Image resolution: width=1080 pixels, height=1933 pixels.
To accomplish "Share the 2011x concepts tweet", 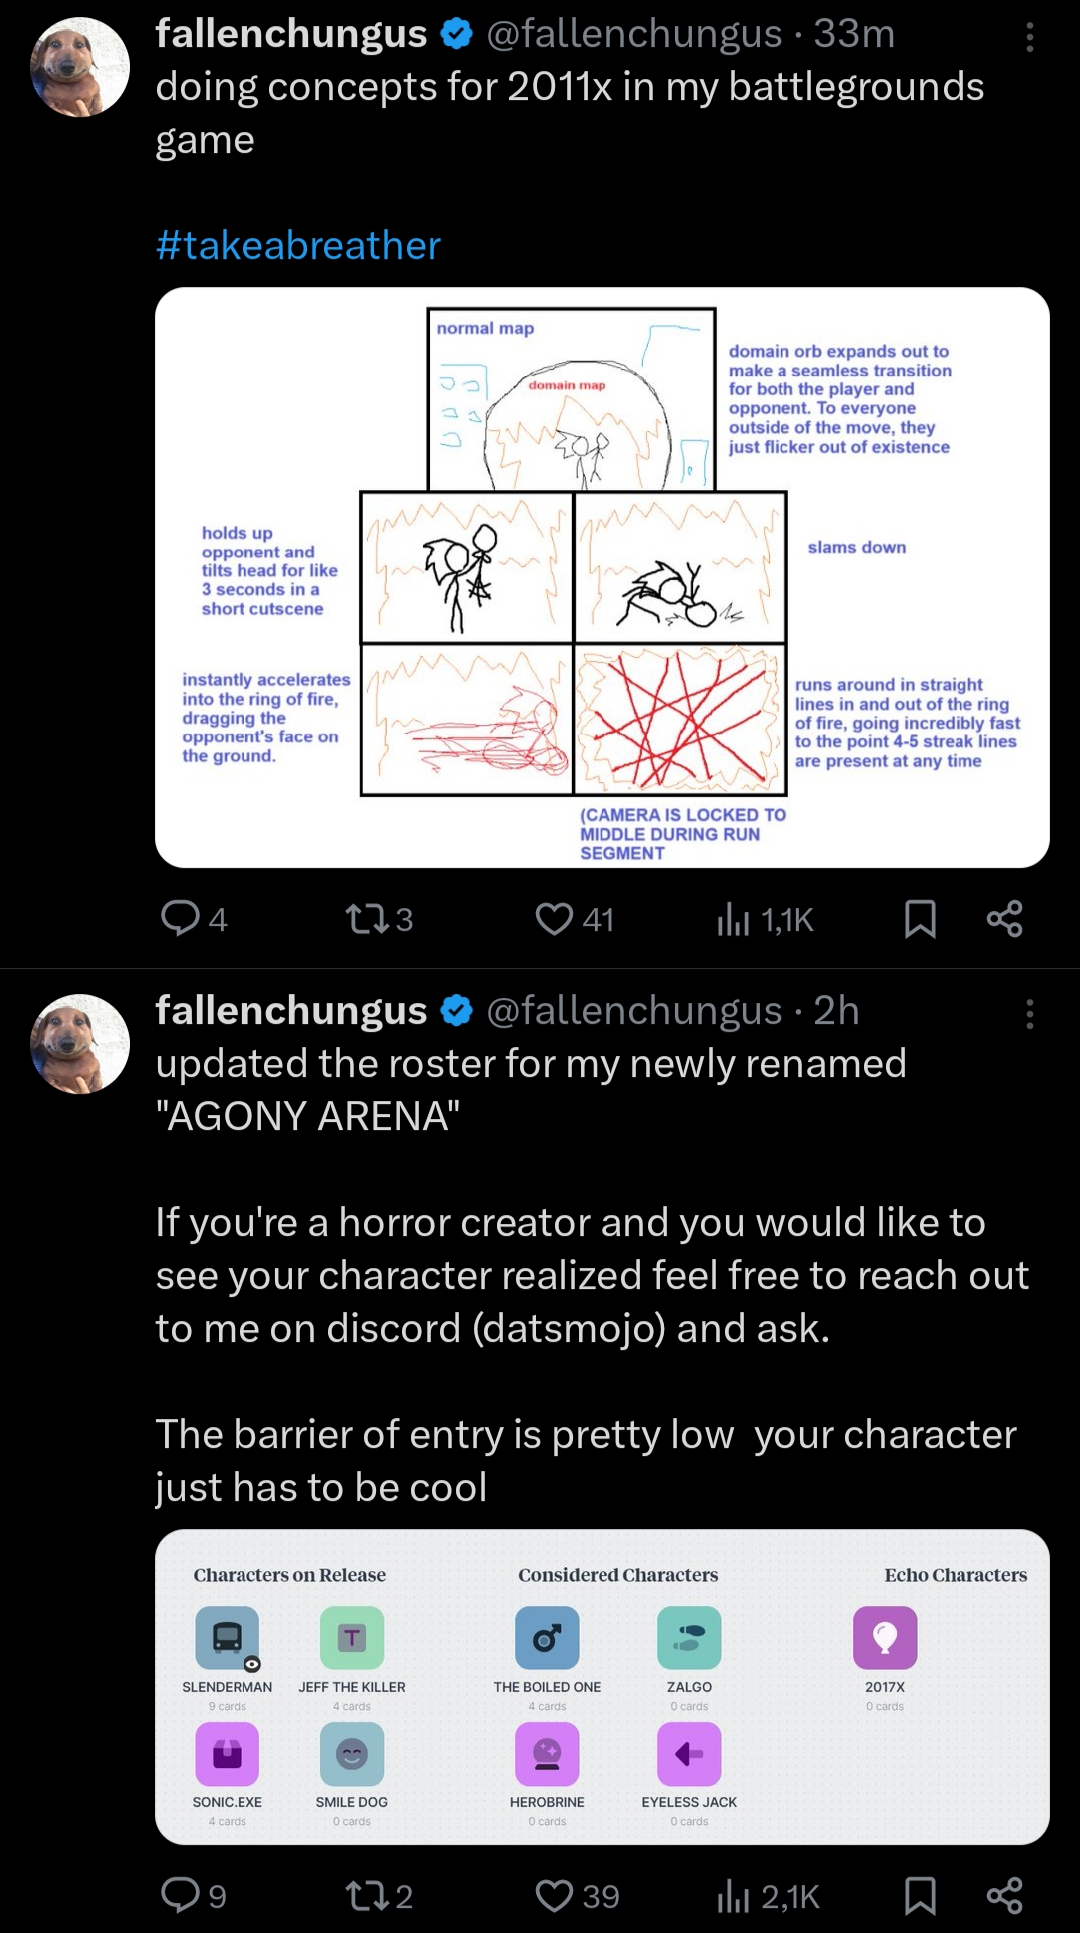I will (1004, 918).
